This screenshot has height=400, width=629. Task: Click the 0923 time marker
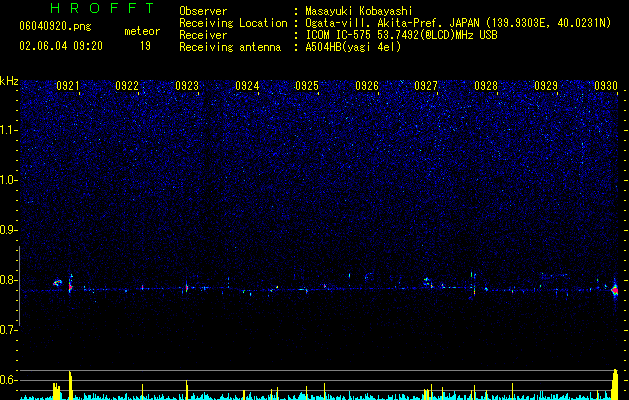click(187, 86)
